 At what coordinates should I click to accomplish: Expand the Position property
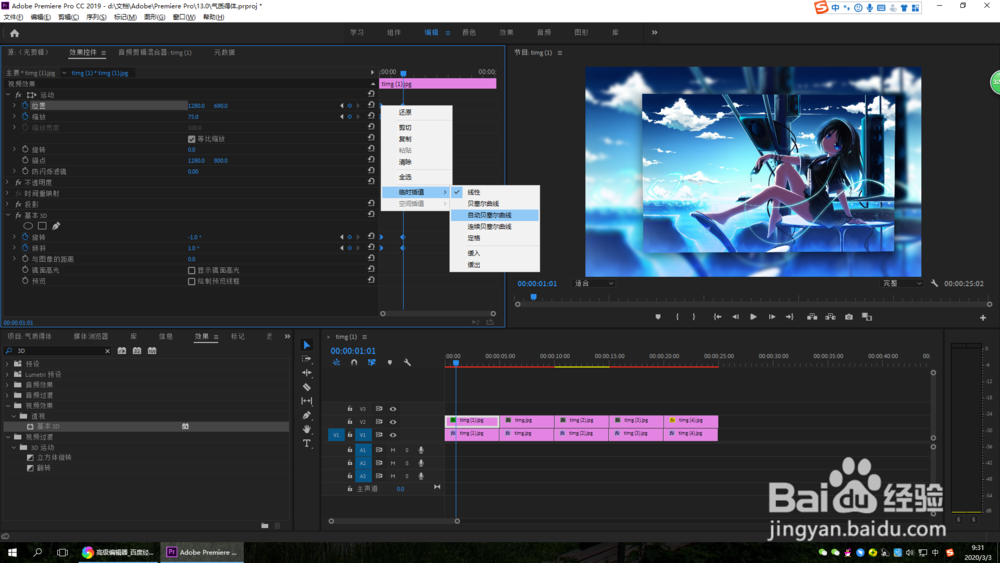tap(15, 105)
